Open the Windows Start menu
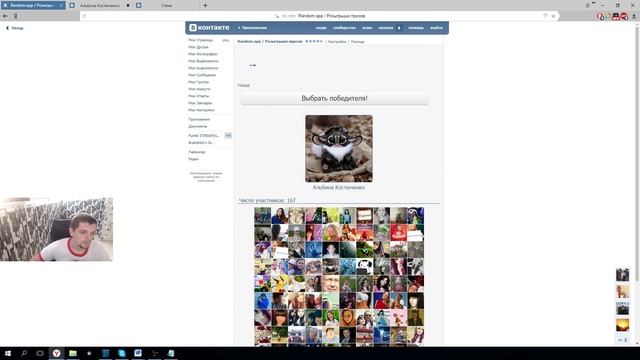 click(x=8, y=353)
